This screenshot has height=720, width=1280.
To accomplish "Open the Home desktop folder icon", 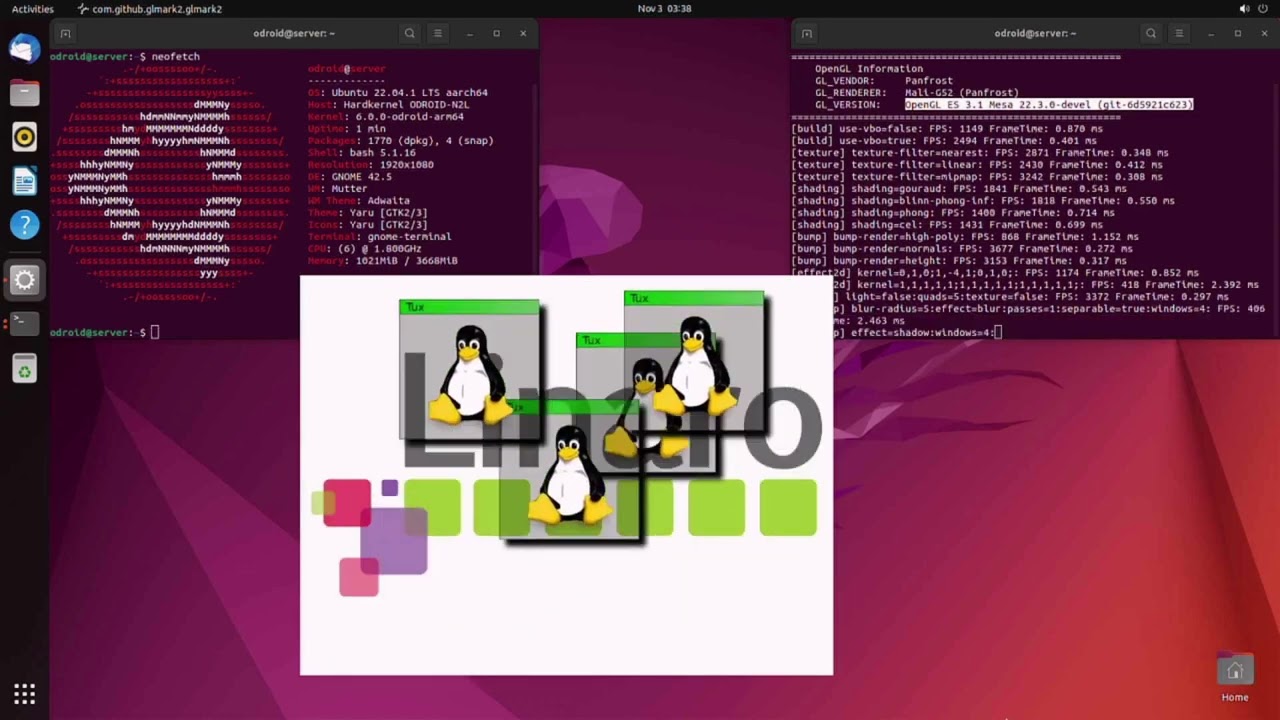I will [1234, 678].
